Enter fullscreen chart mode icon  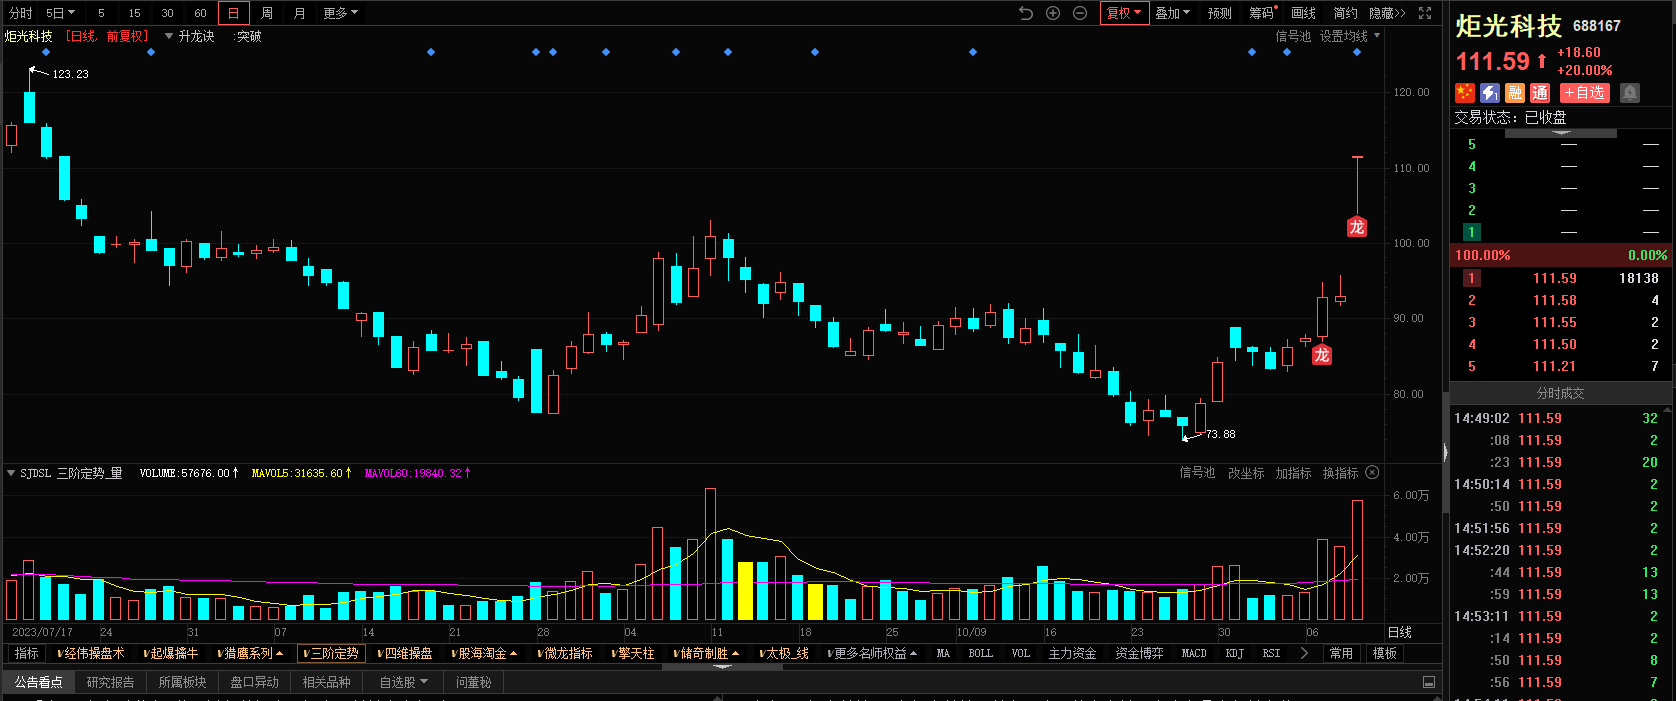pyautogui.click(x=1425, y=13)
